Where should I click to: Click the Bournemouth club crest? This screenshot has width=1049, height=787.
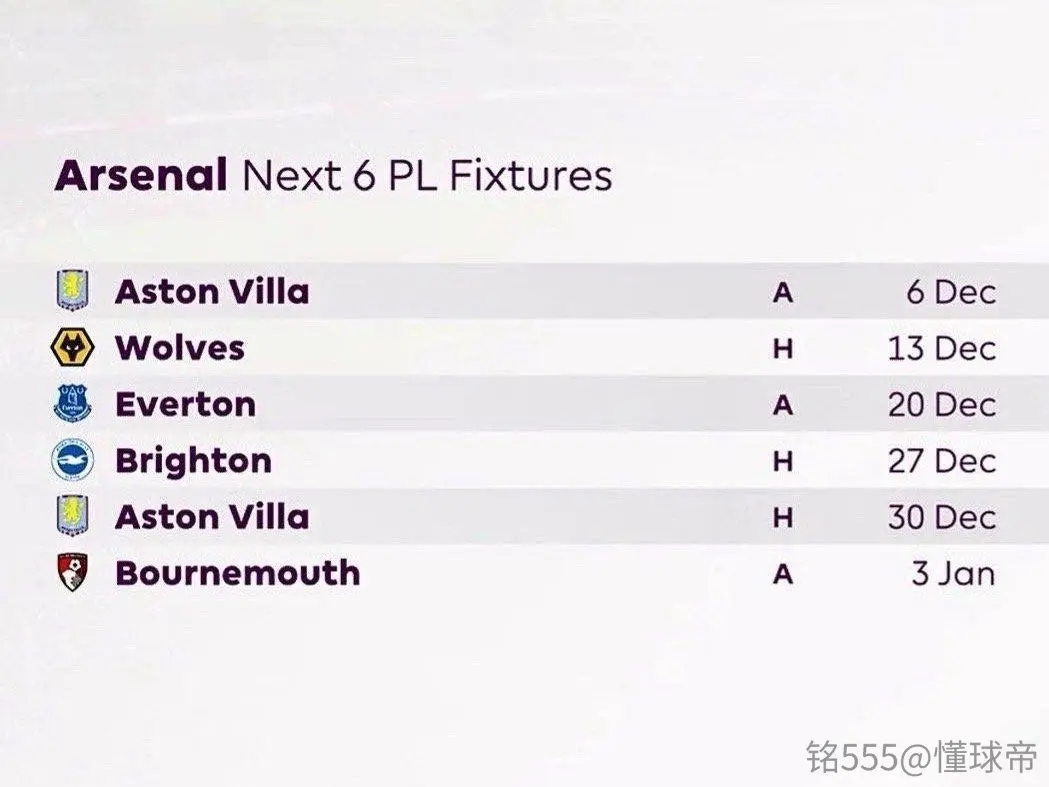tap(73, 572)
